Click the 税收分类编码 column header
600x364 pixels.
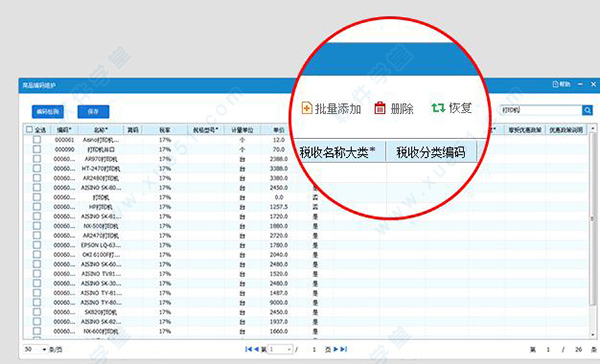(431, 153)
